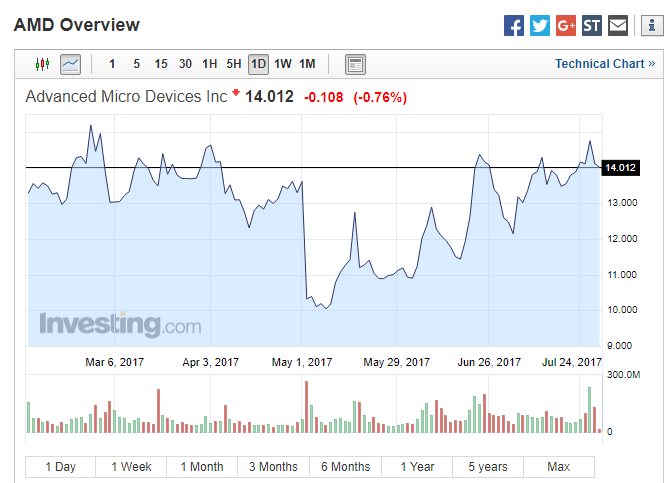Image resolution: width=671 pixels, height=483 pixels.
Task: Select the 3 Months range
Action: (x=273, y=467)
